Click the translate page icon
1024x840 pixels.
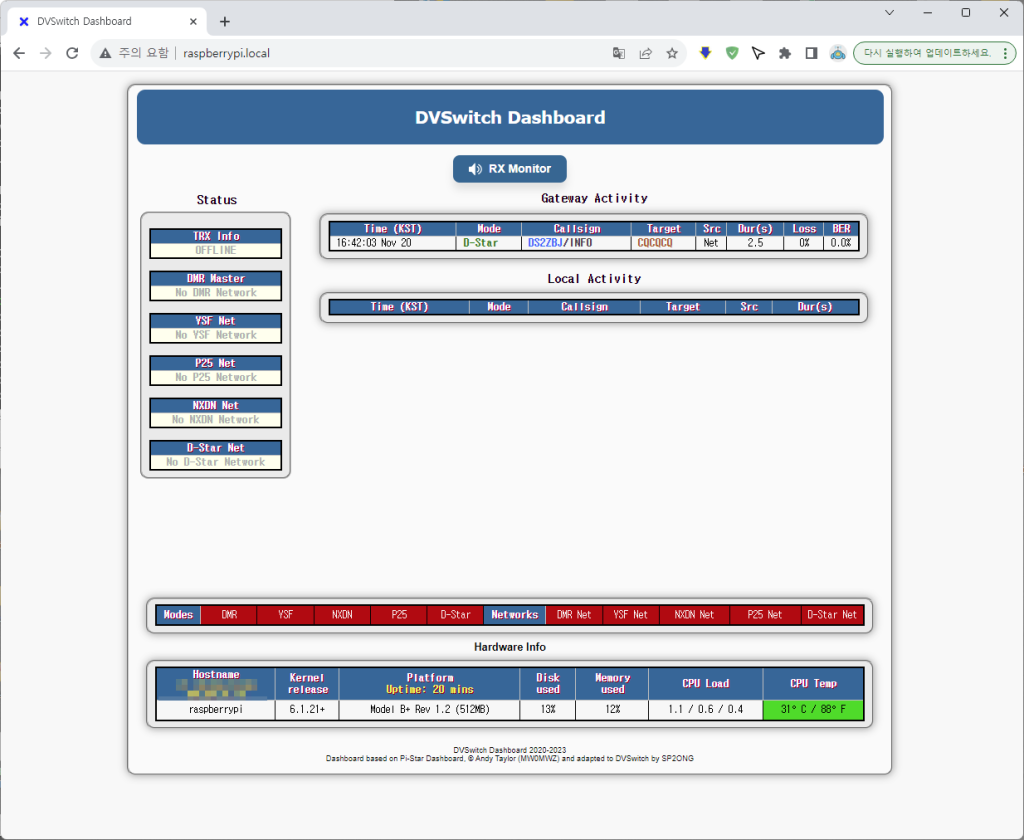point(620,53)
